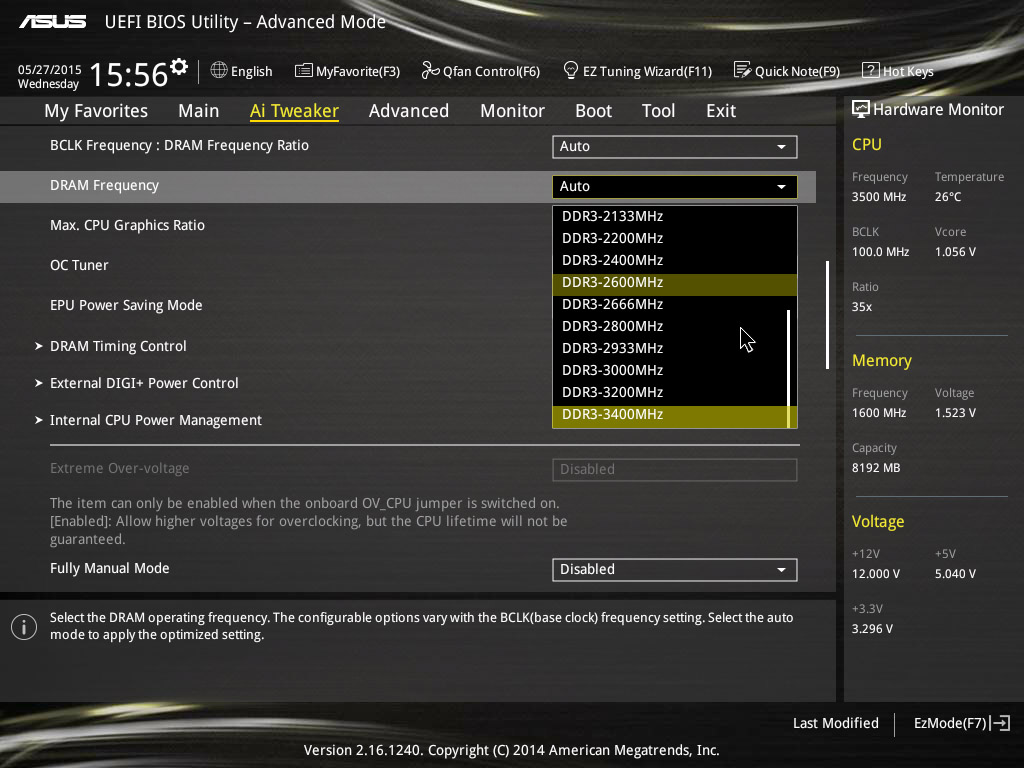This screenshot has height=768, width=1024.
Task: Open the Advanced tab
Action: pos(409,111)
